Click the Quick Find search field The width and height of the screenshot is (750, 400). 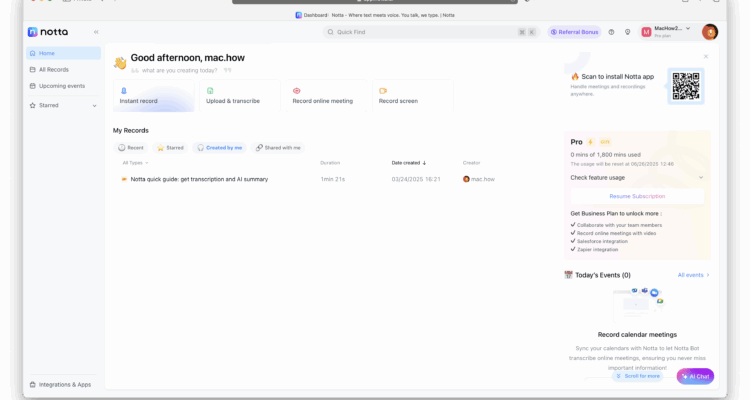pyautogui.click(x=431, y=32)
